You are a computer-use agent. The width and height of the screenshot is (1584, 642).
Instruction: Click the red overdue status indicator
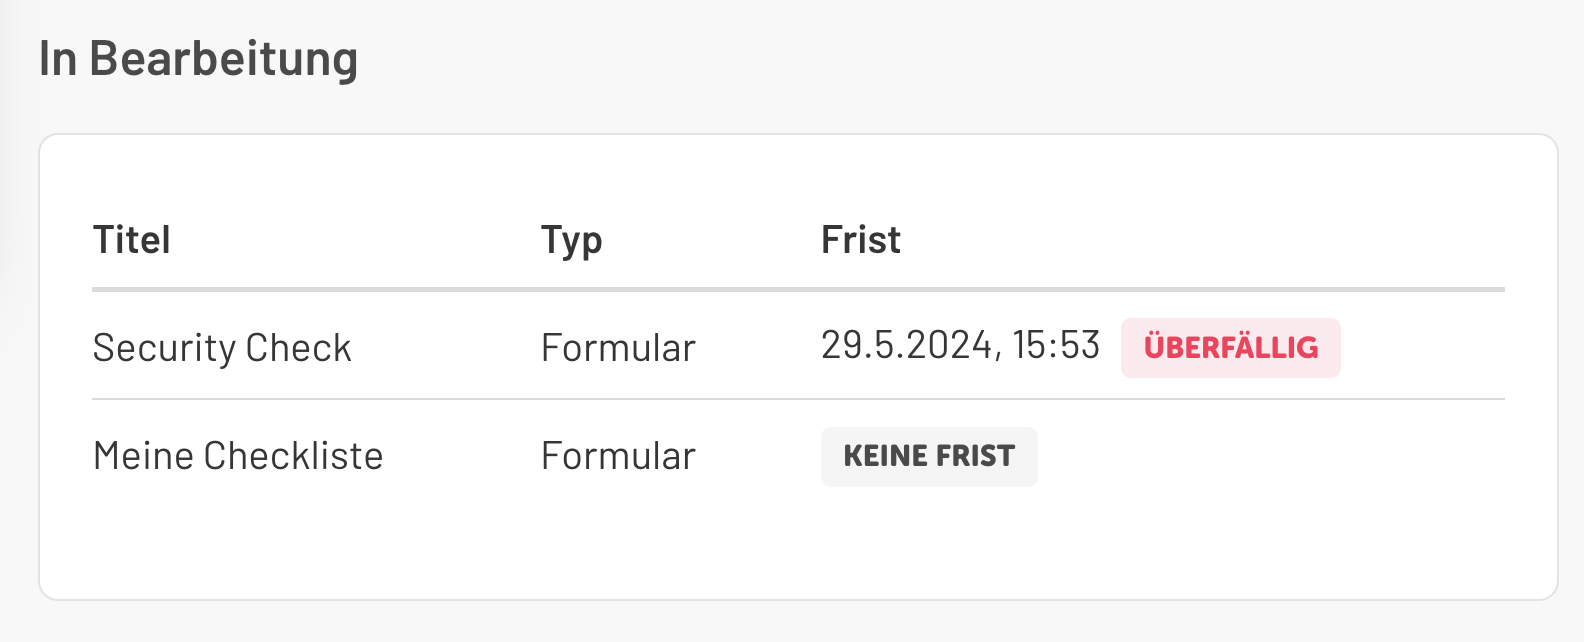1230,348
